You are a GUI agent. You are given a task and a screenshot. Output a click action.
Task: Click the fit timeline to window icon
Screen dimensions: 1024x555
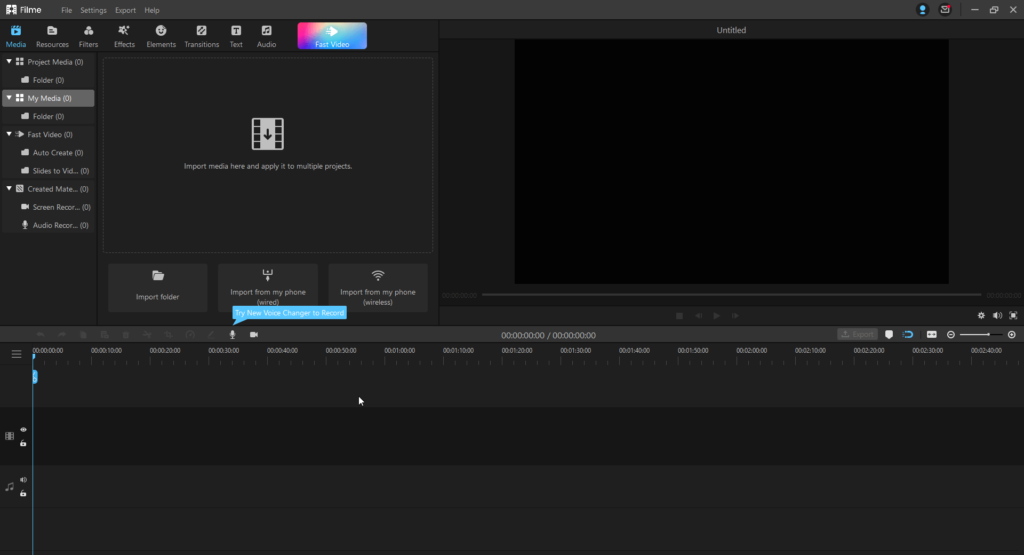(931, 334)
